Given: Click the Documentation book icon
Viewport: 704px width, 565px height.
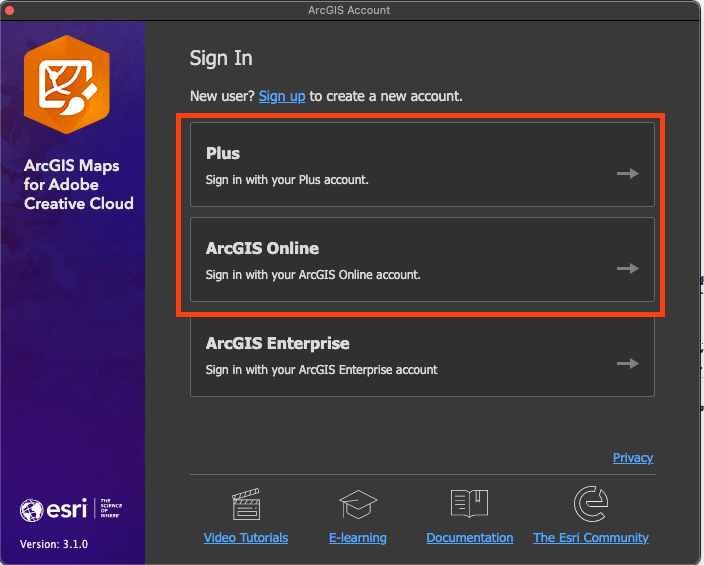Looking at the screenshot, I should point(469,504).
